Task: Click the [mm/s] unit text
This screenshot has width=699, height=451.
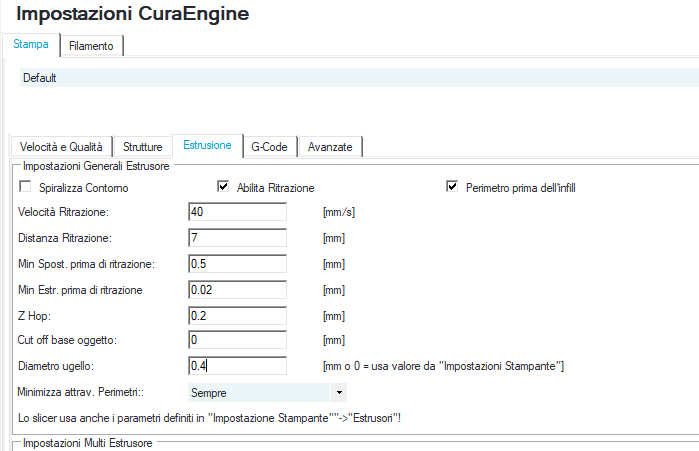Action: tap(339, 212)
